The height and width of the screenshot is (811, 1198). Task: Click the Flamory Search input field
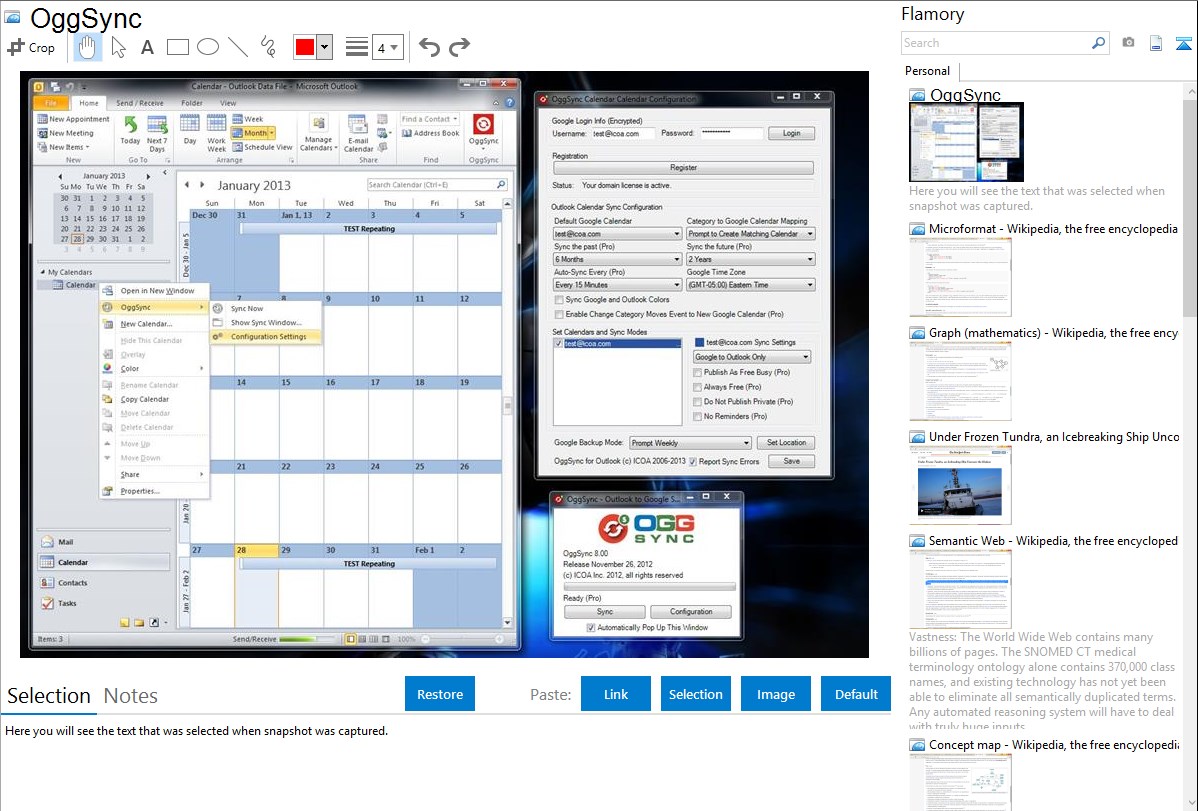pos(996,43)
